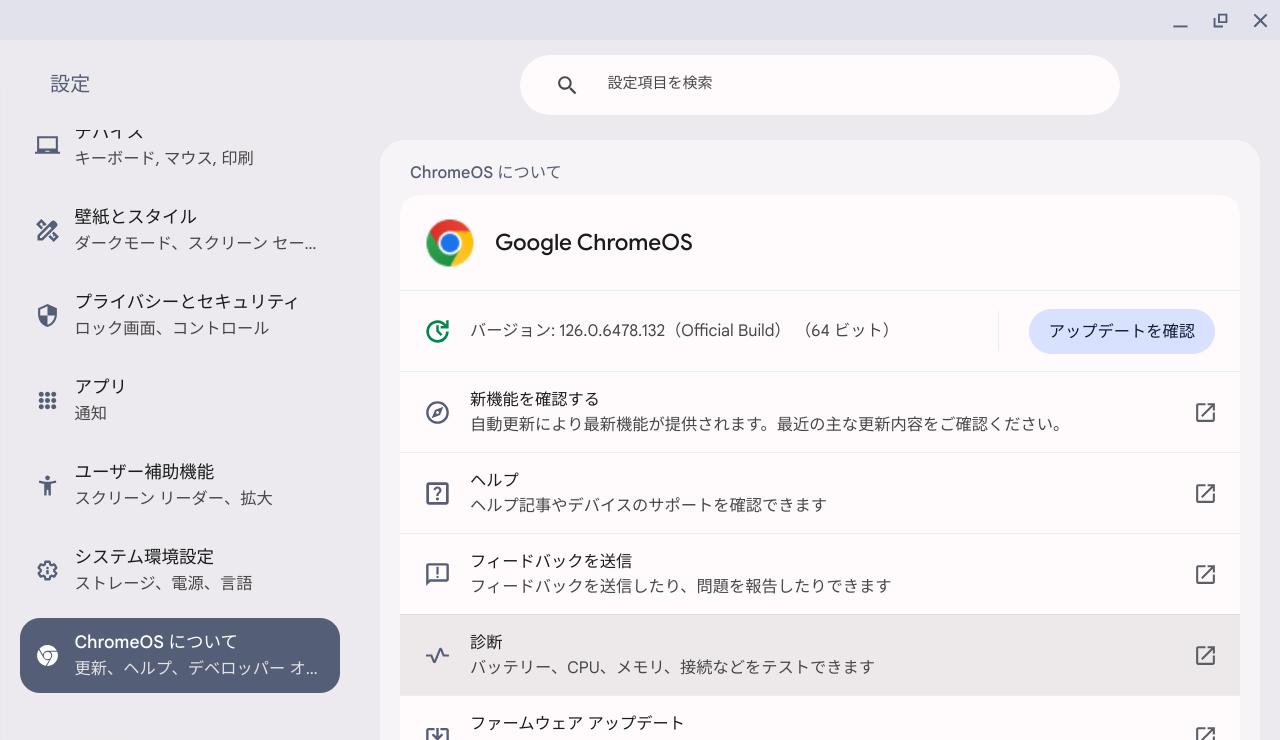The width and height of the screenshot is (1280, 740).
Task: Click the compass icon beside 新機能を確認する
Action: pyautogui.click(x=437, y=411)
